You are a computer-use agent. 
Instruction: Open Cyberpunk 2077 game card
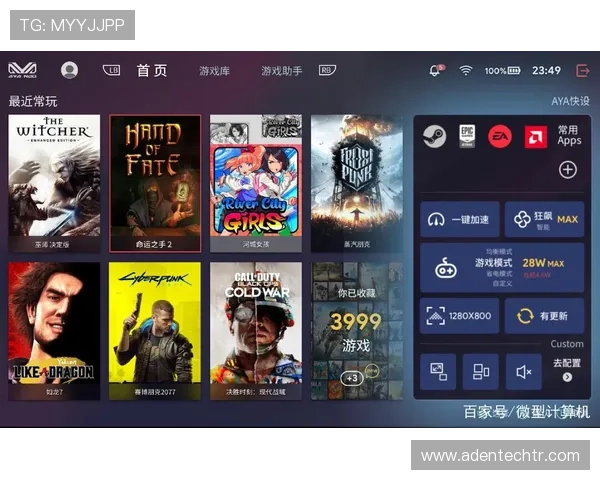click(x=155, y=331)
